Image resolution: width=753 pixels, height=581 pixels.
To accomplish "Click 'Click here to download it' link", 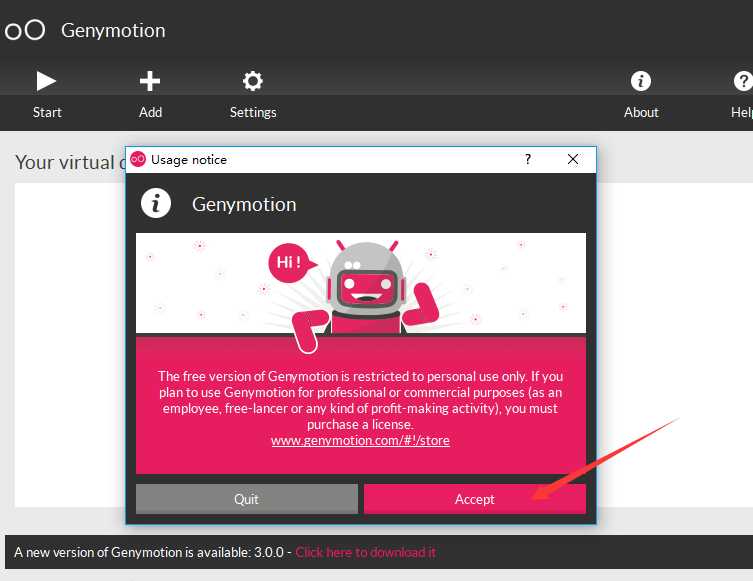I will 365,552.
